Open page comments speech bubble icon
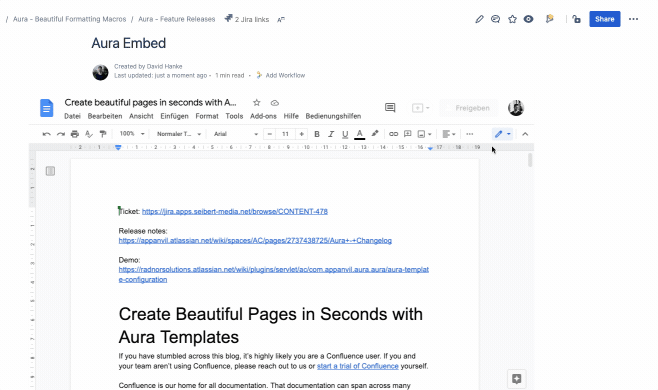658x390 pixels. point(496,19)
